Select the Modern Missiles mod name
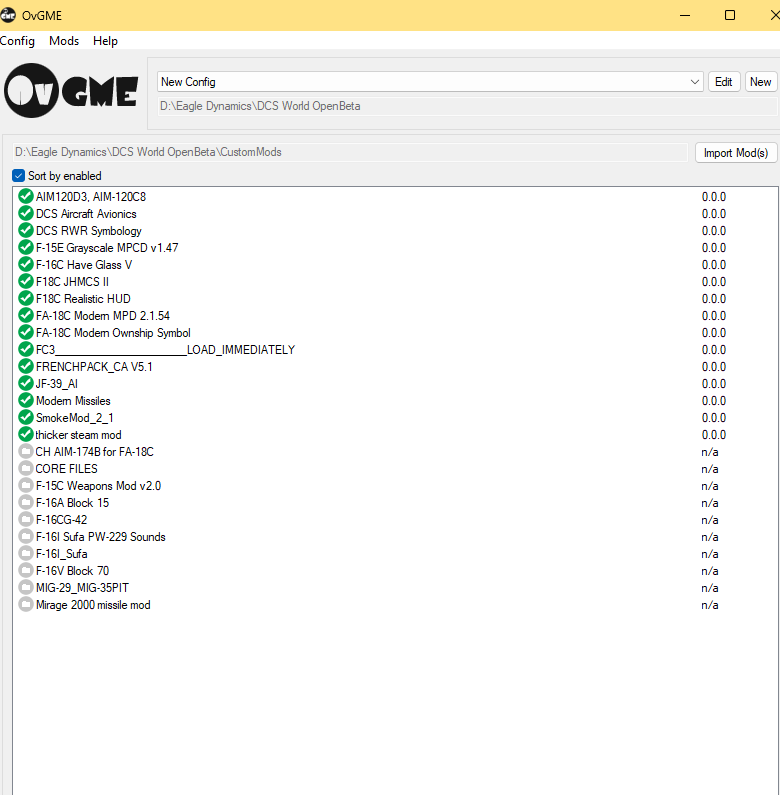 point(73,401)
